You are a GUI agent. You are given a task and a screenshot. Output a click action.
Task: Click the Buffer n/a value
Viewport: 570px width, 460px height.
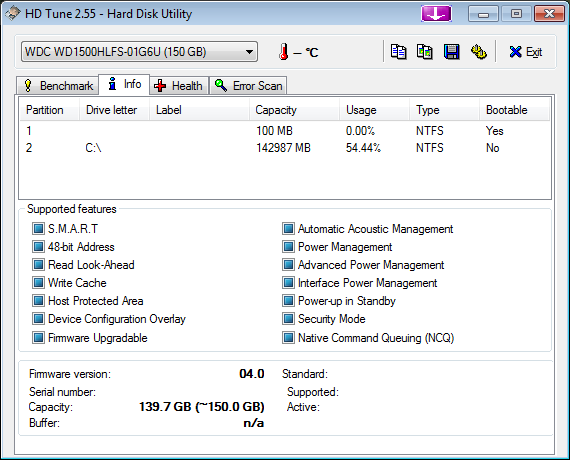click(x=254, y=423)
